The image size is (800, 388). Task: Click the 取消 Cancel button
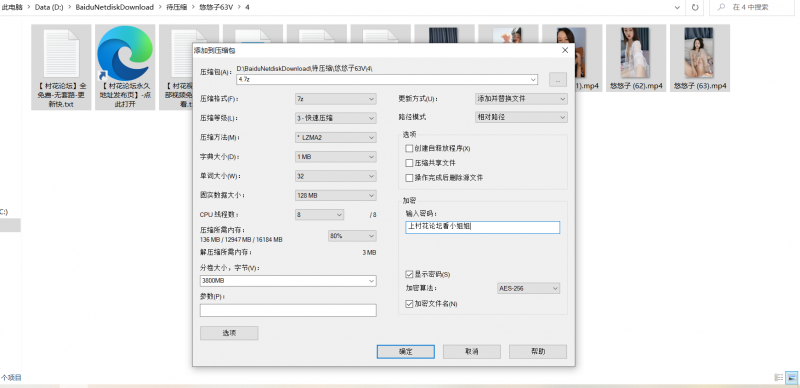(x=472, y=352)
